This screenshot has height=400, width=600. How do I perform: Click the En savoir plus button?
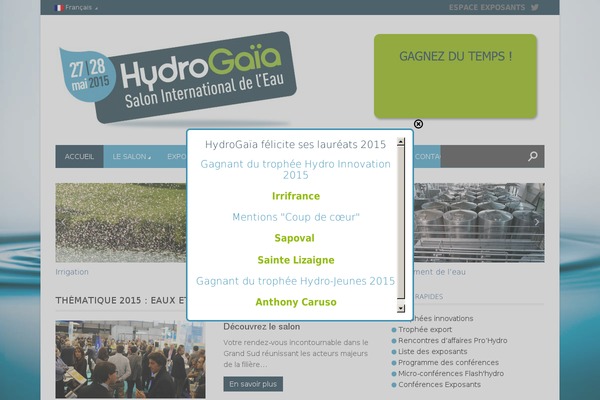point(253,384)
